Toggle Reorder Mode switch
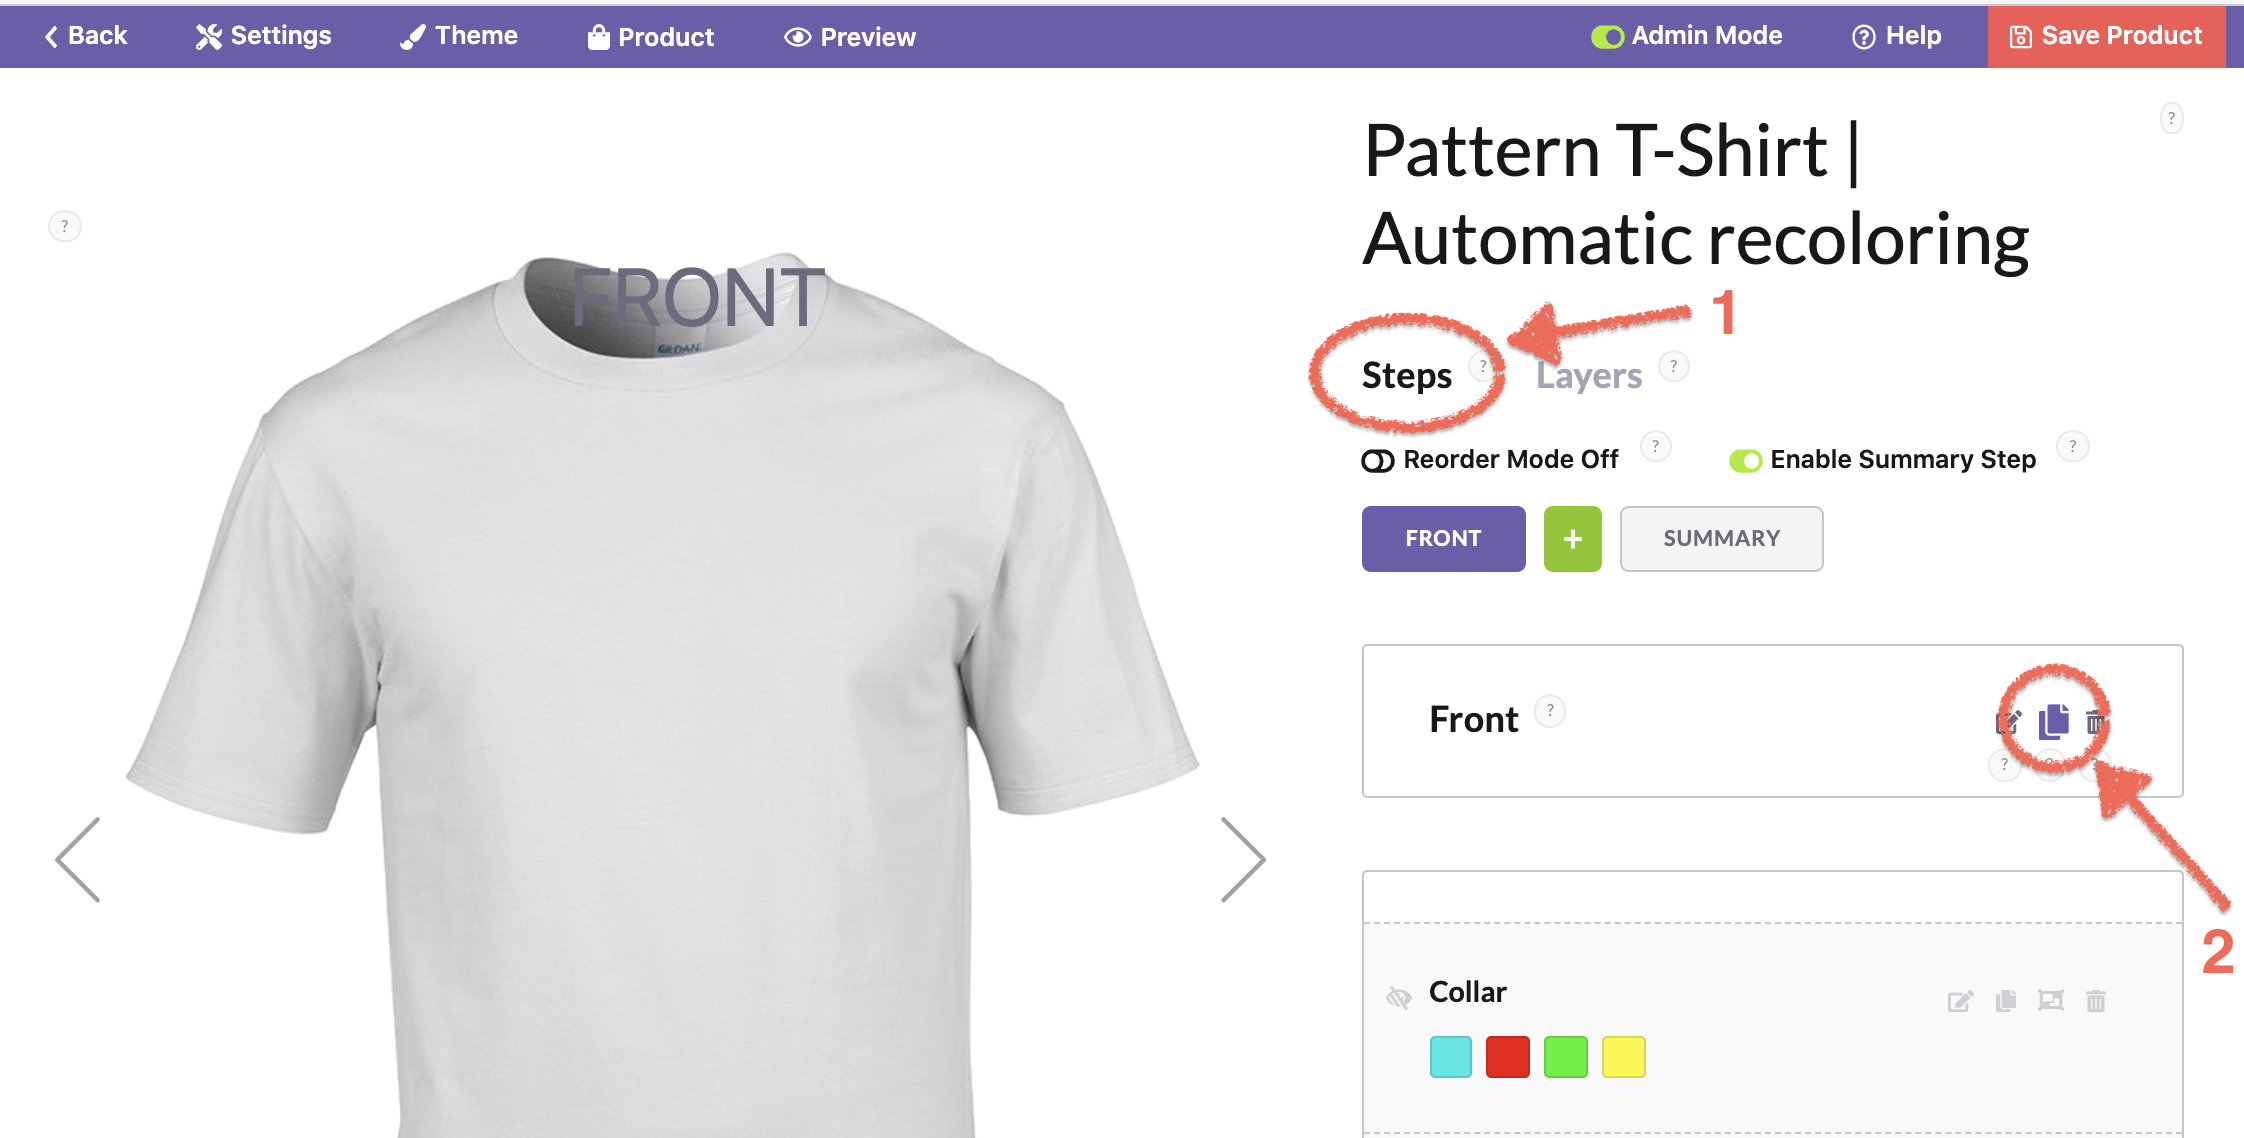2244x1138 pixels. [1378, 461]
